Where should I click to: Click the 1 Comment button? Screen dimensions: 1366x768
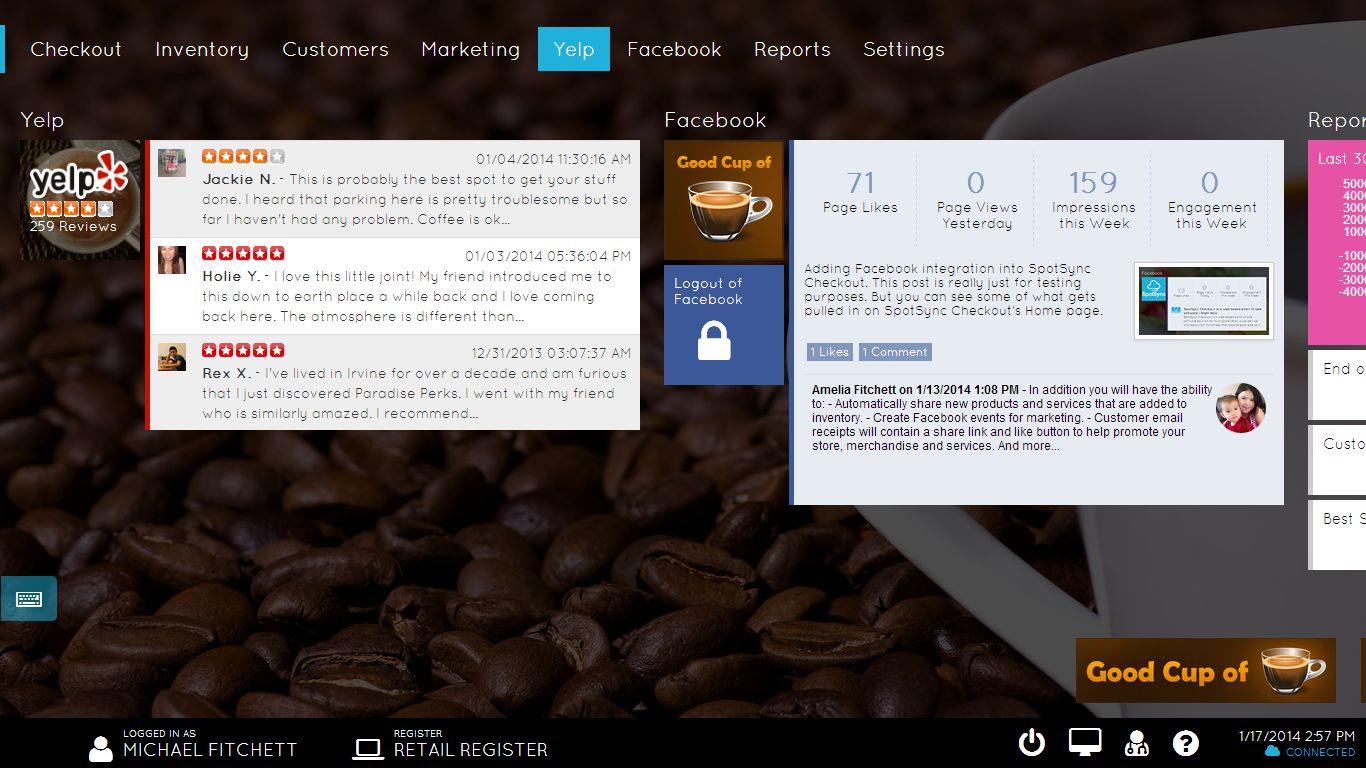pos(895,352)
